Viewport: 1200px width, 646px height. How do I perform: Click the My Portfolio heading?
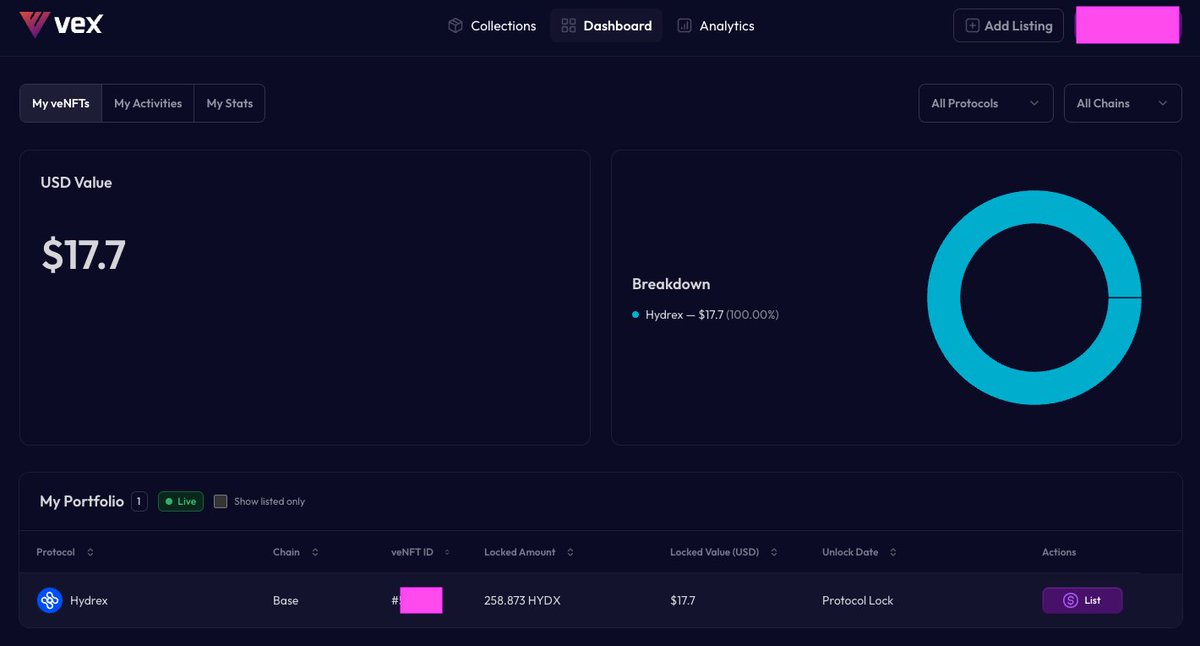(x=82, y=501)
